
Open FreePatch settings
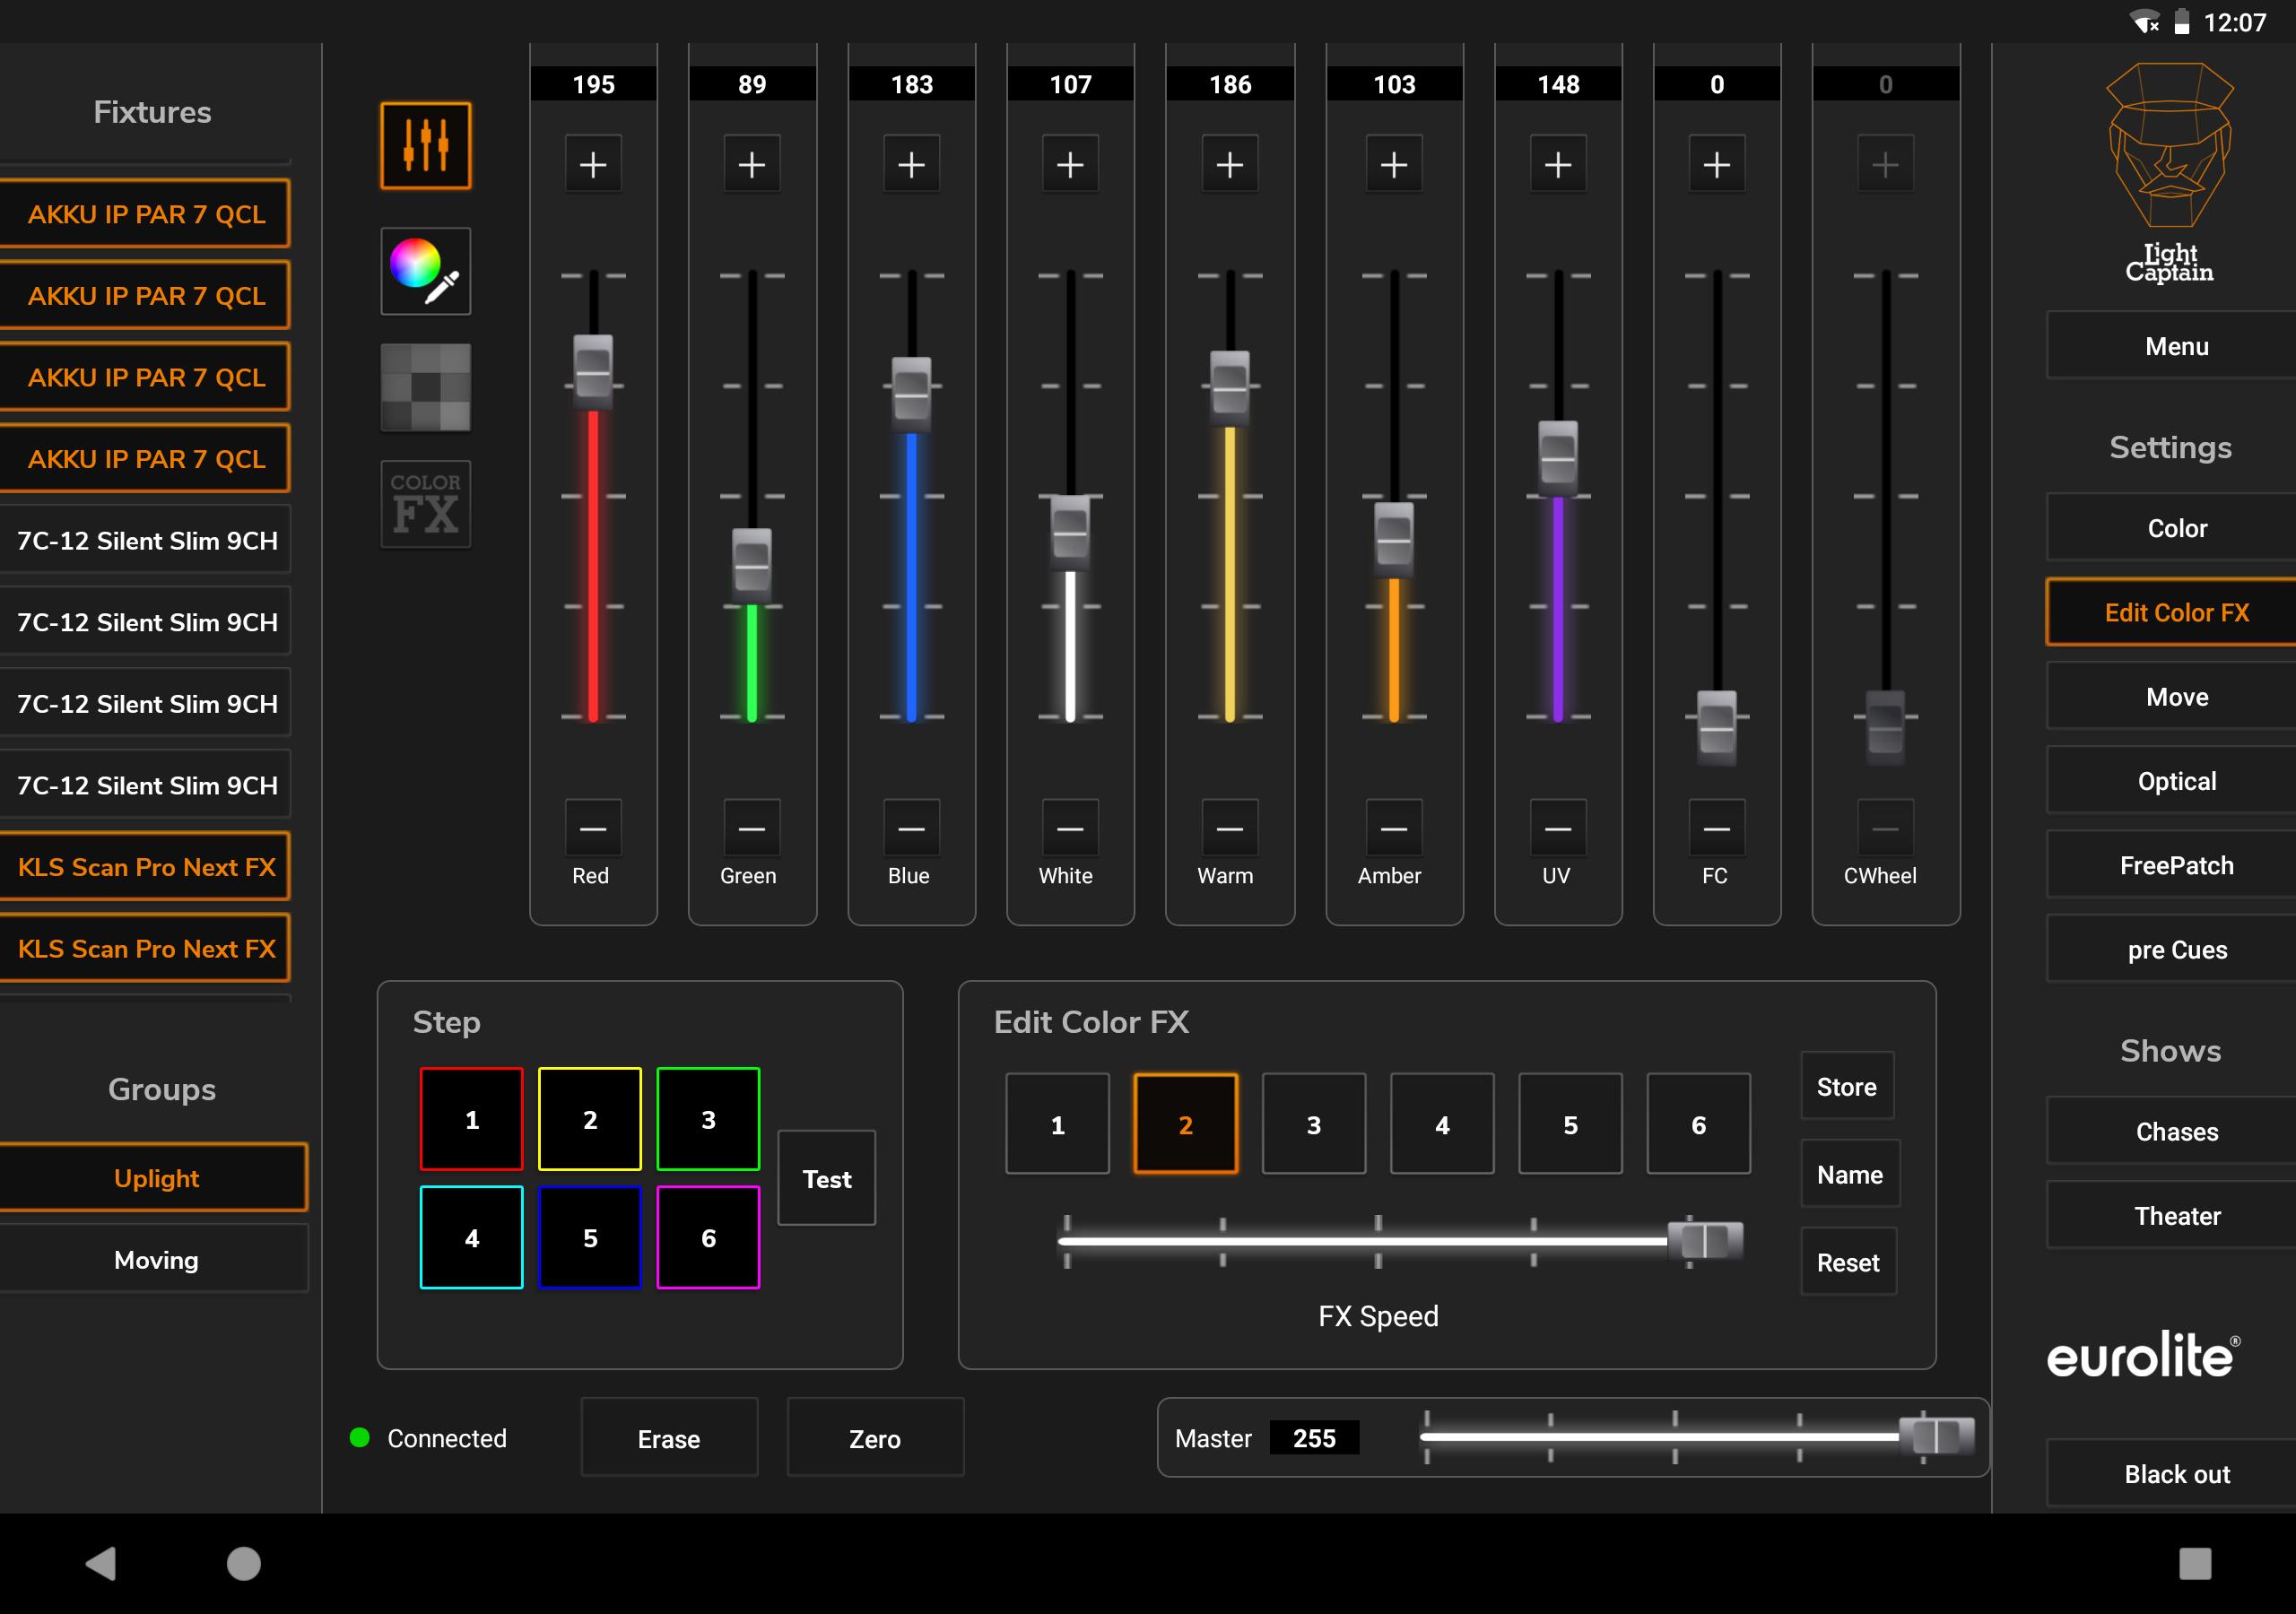pos(2172,865)
